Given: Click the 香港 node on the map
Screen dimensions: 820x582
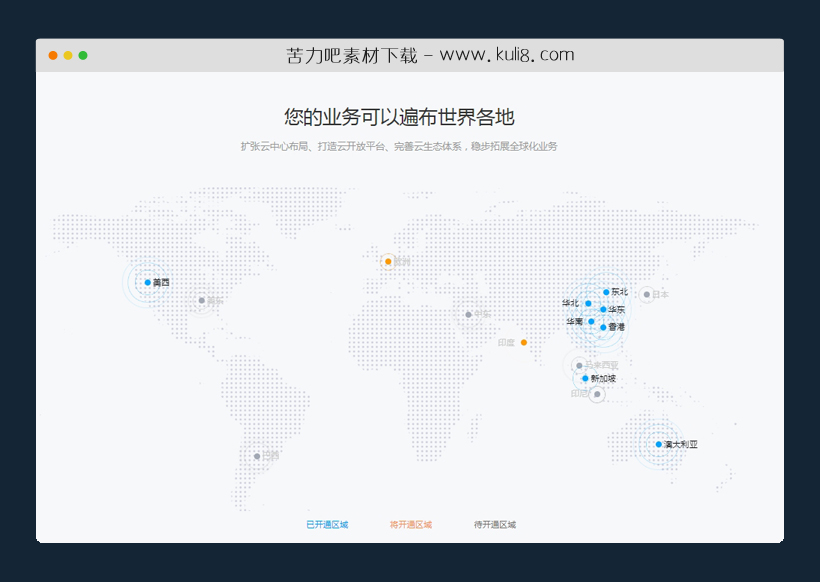Looking at the screenshot, I should (603, 328).
